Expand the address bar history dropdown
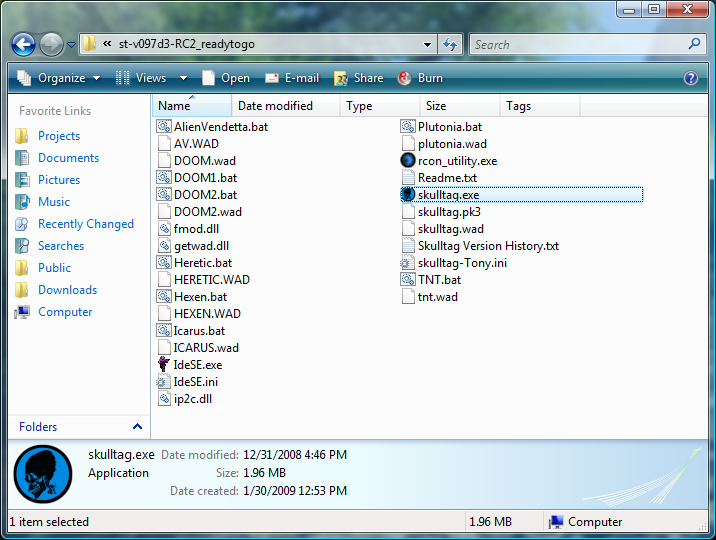Image resolution: width=716 pixels, height=540 pixels. tap(427, 45)
